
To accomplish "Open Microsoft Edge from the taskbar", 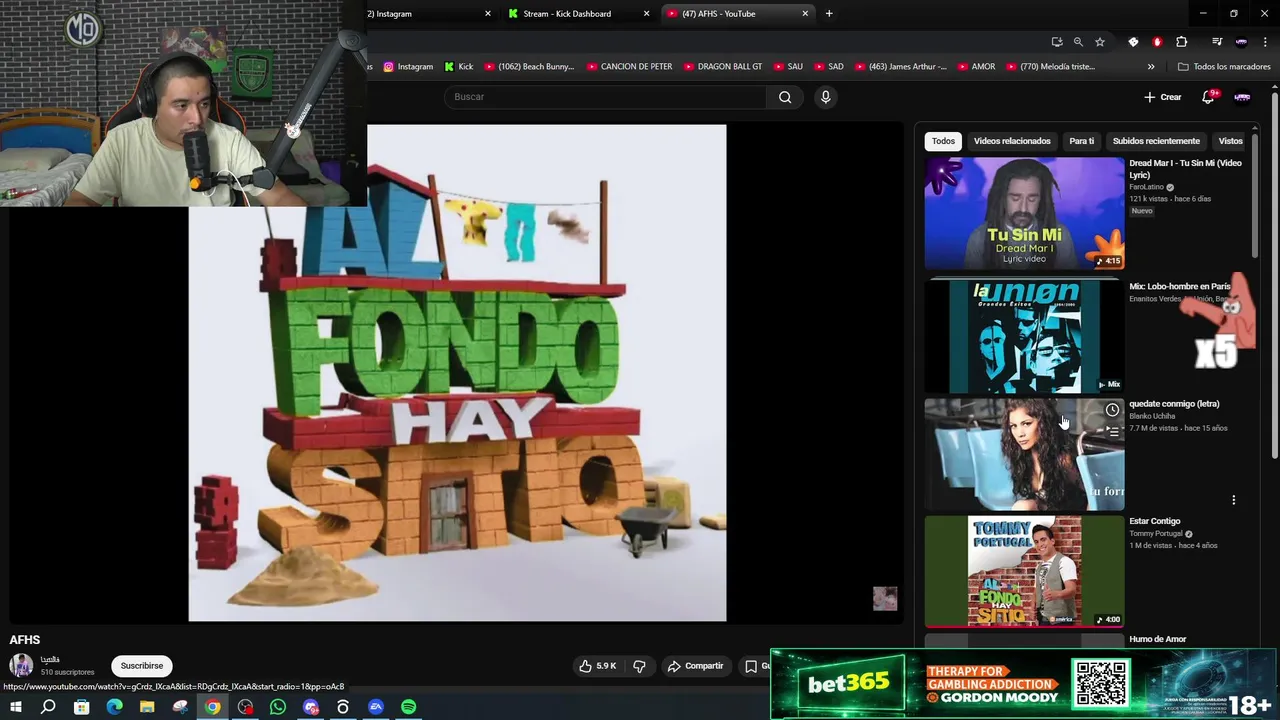I will (x=114, y=707).
